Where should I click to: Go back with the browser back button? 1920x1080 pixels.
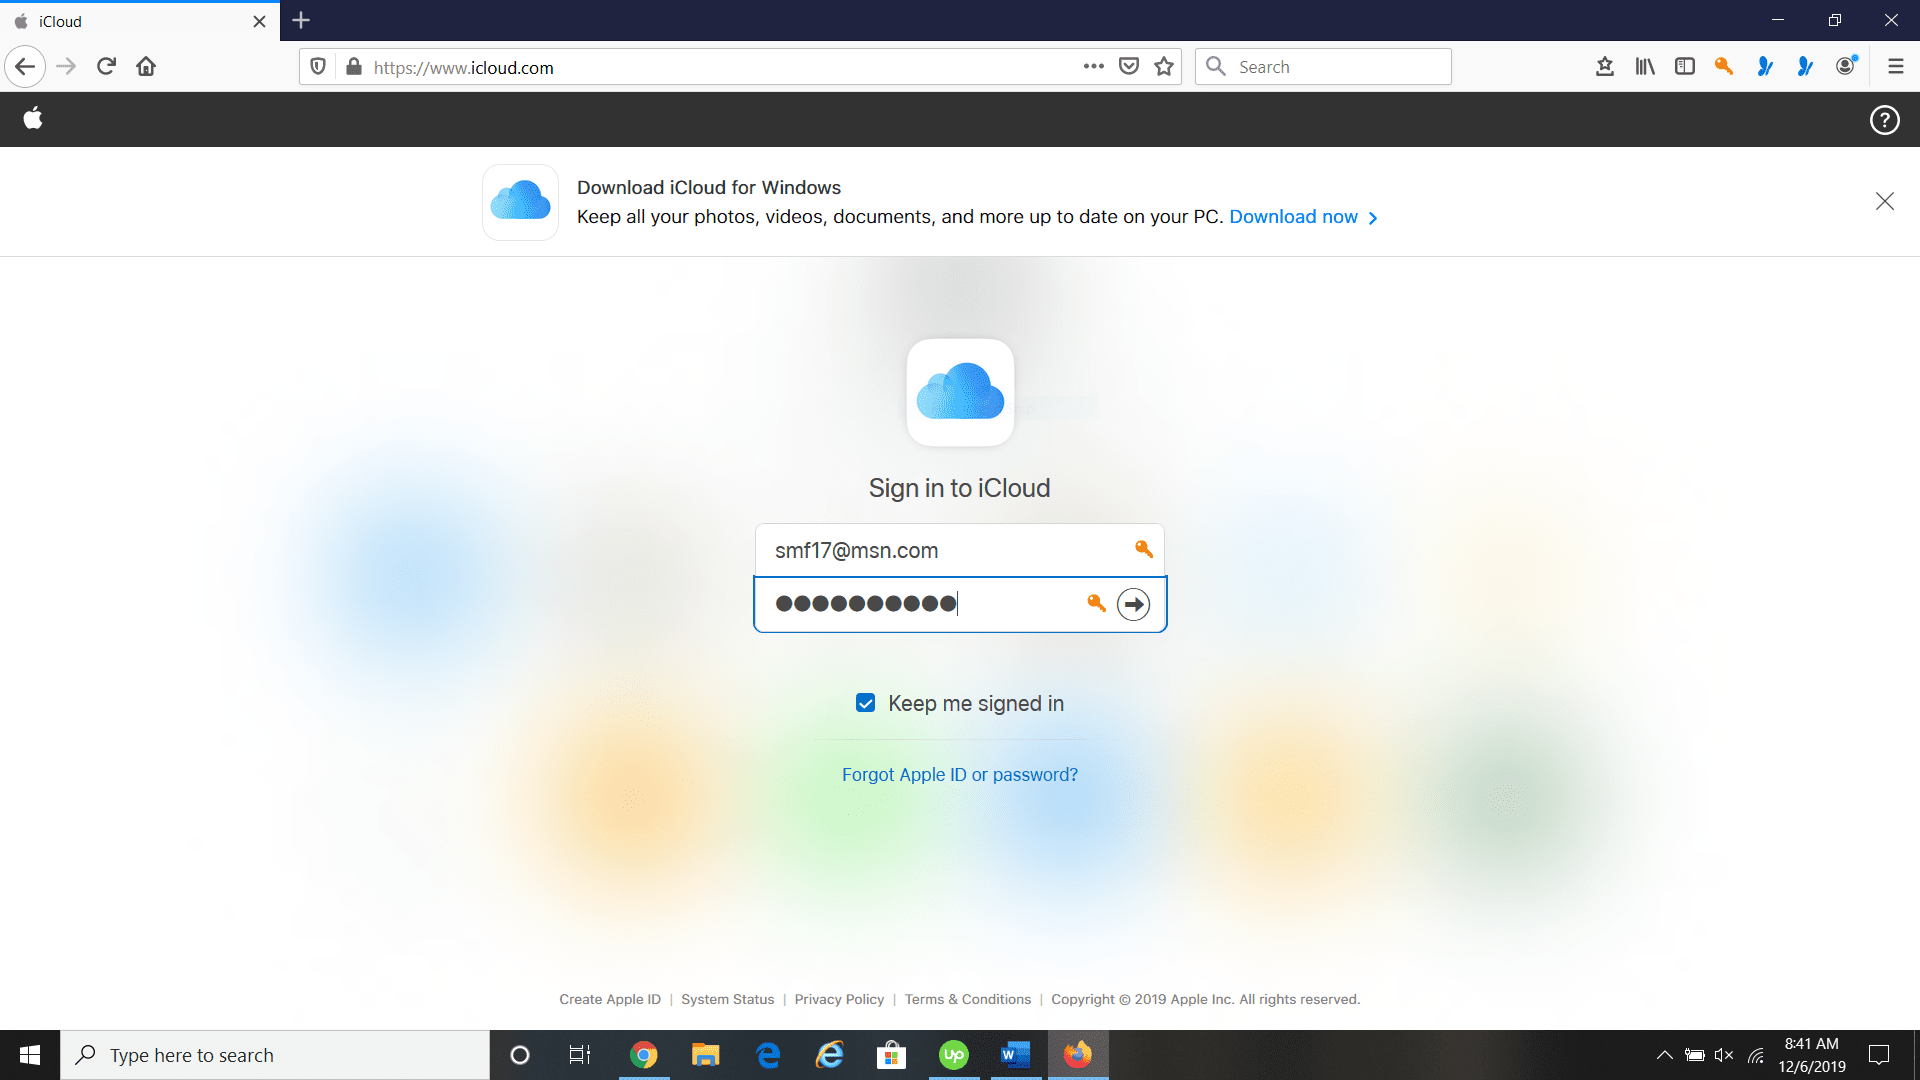(x=25, y=67)
